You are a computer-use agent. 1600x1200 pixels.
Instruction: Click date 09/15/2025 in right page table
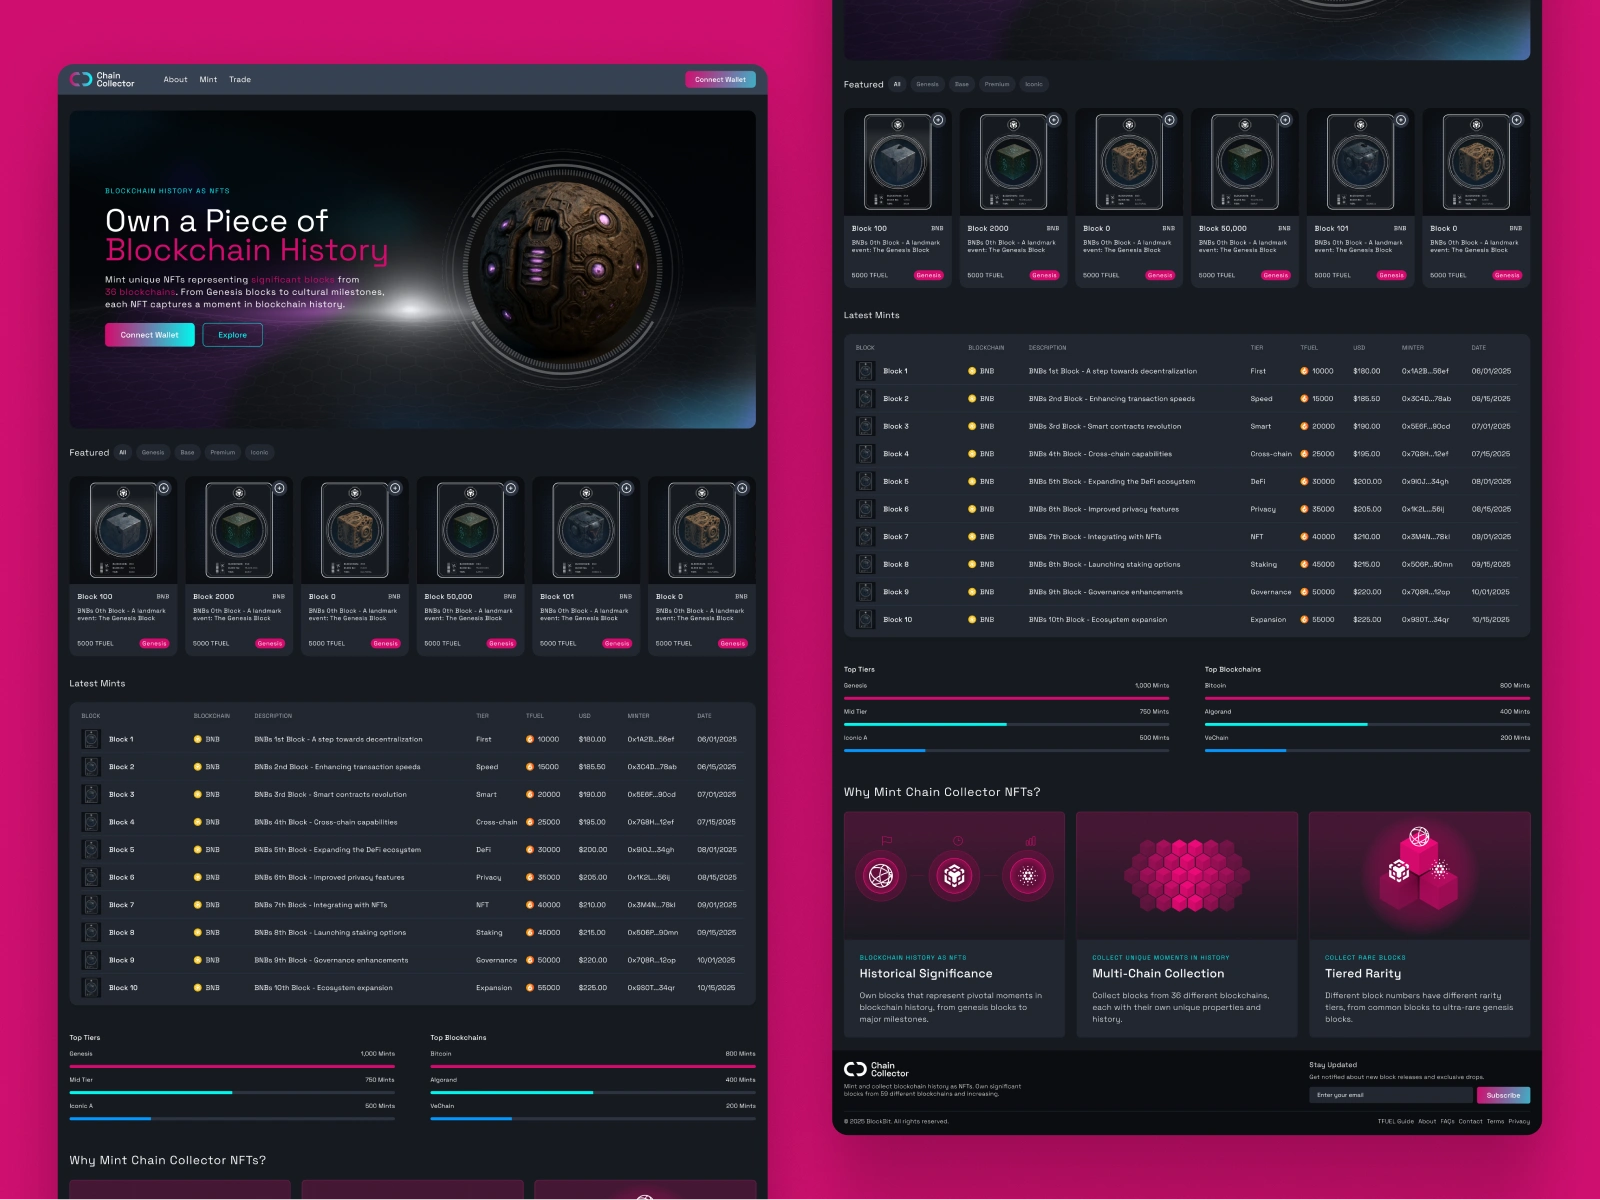tap(1491, 564)
